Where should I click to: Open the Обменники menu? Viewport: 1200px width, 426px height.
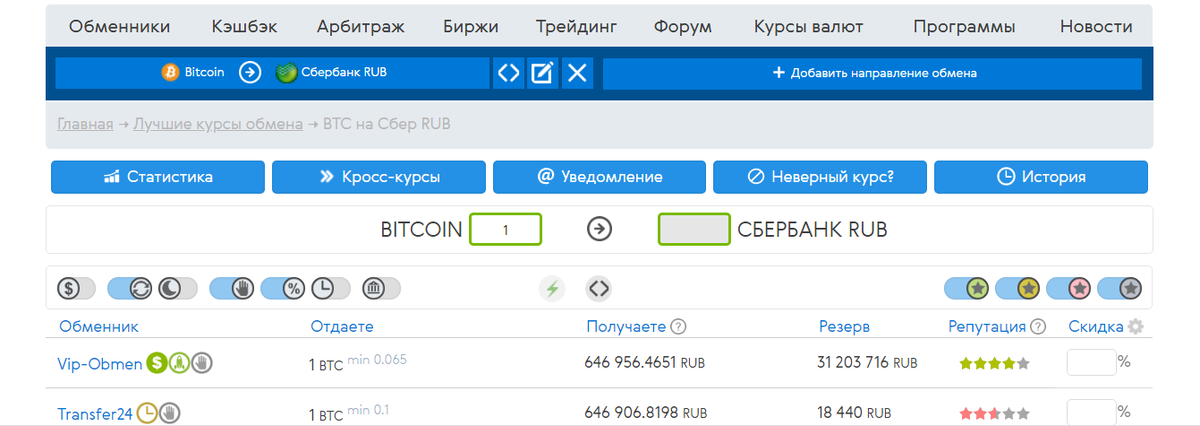point(119,26)
